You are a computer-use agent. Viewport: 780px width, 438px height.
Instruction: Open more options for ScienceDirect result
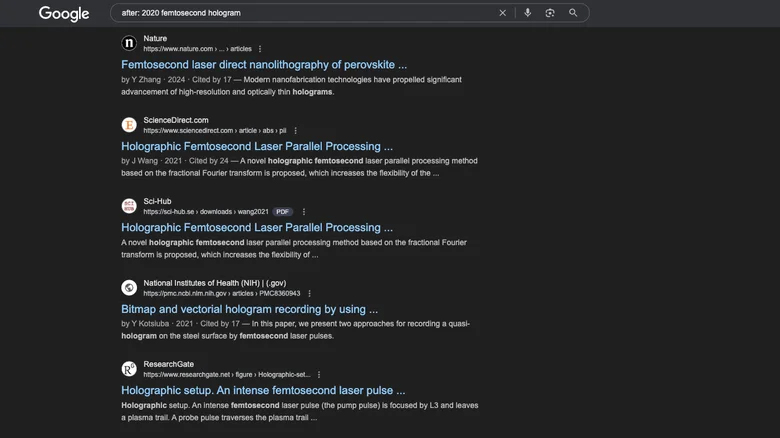[295, 131]
